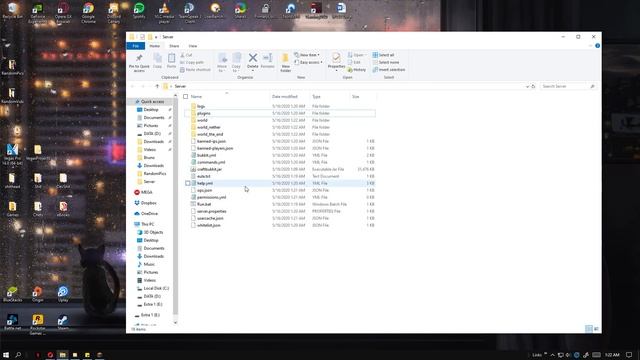The height and width of the screenshot is (360, 640).
Task: Select the bukkit.yml file
Action: (x=206, y=156)
